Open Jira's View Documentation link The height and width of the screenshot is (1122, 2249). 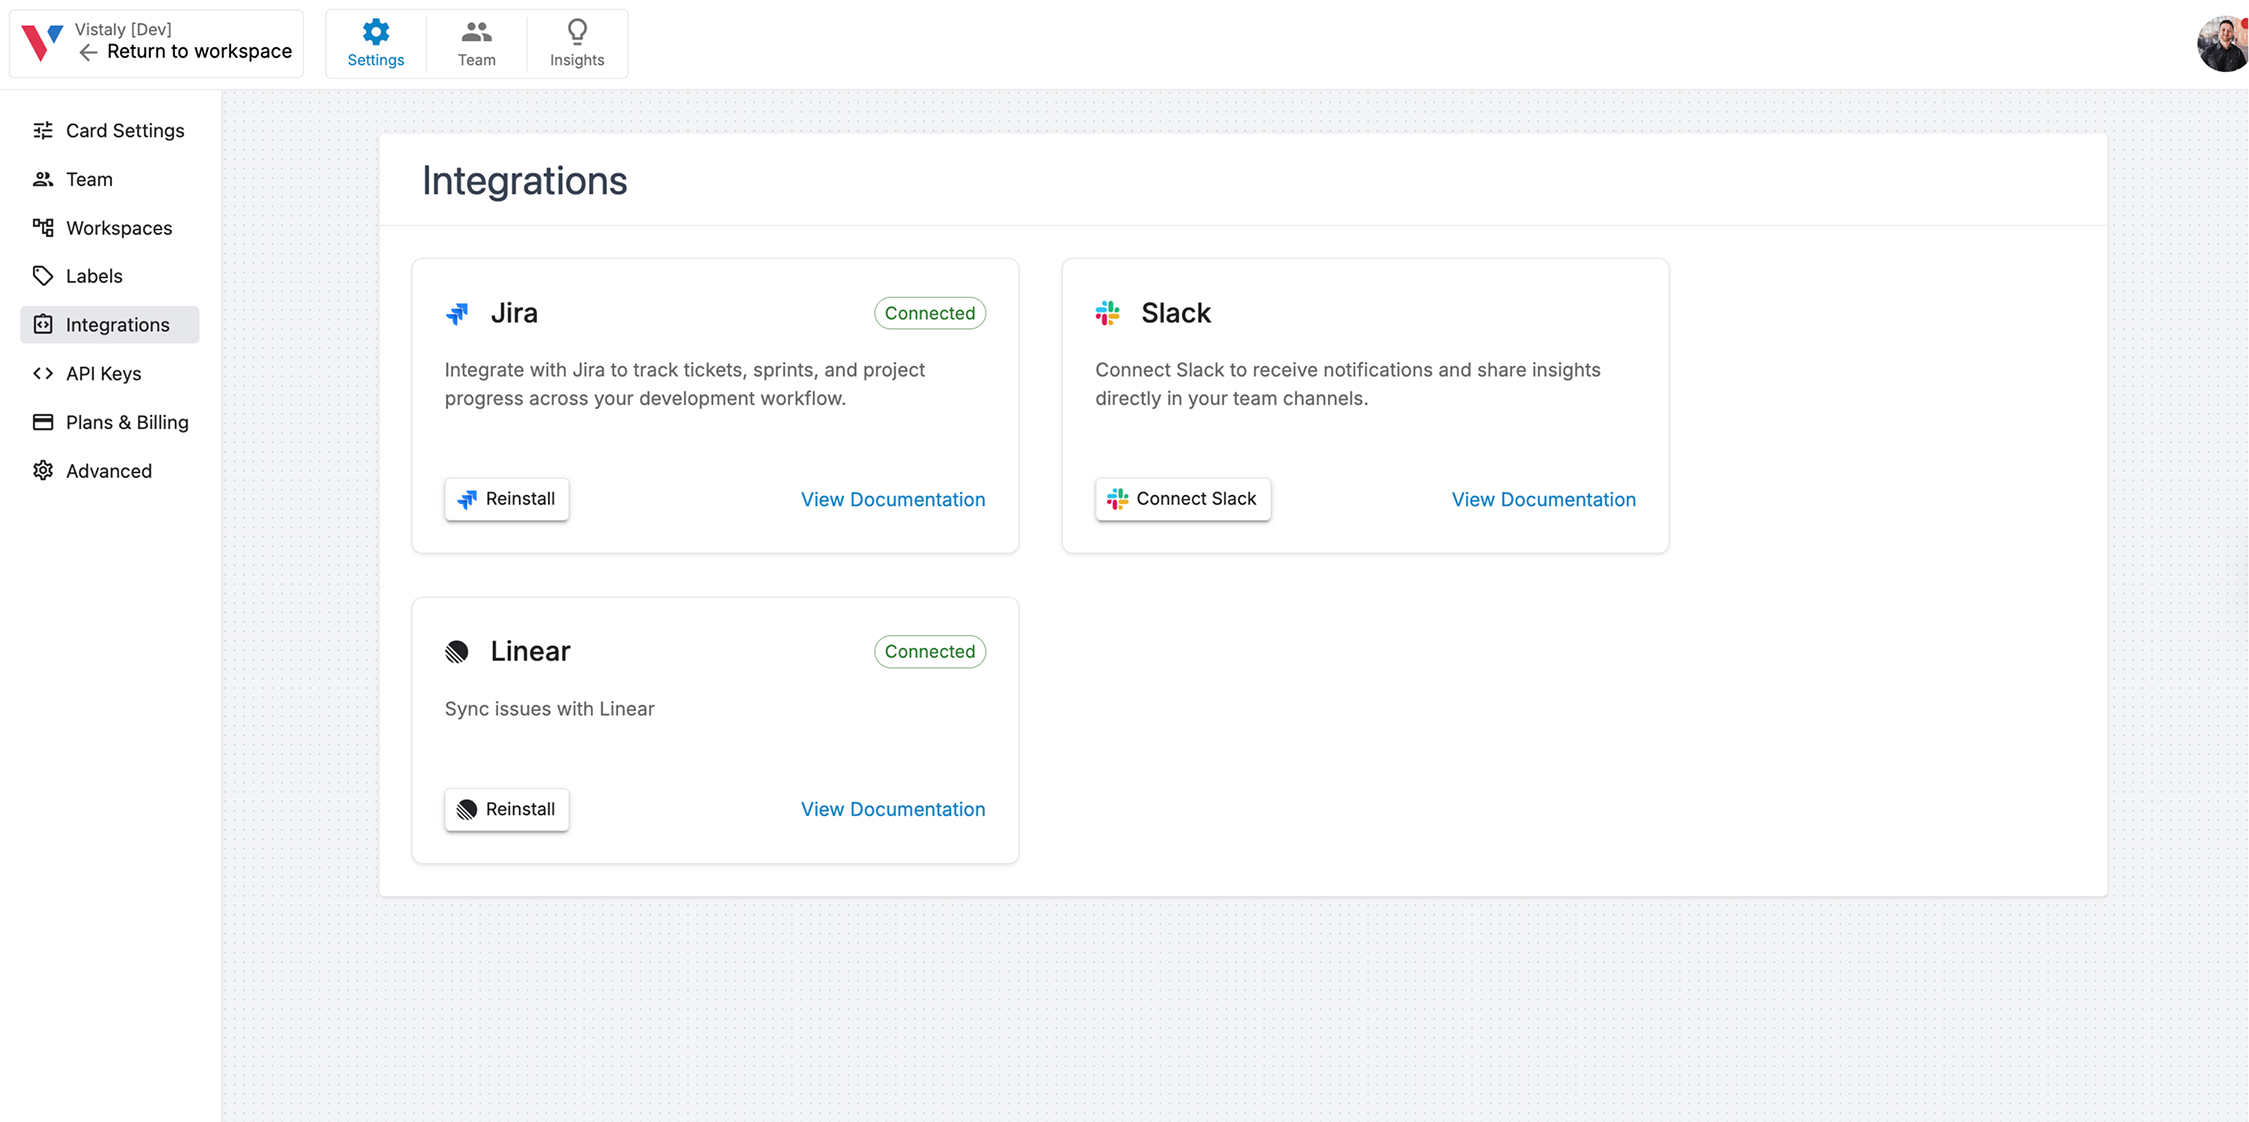[x=893, y=499]
